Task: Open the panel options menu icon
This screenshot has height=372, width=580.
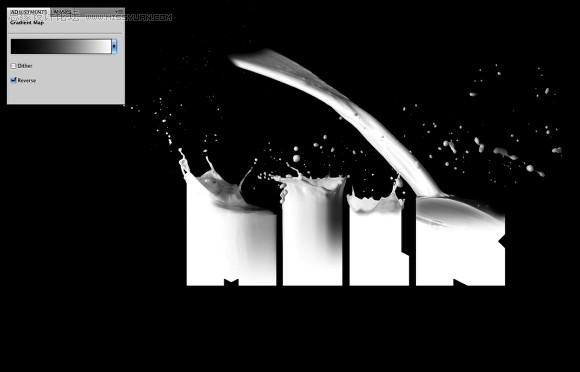Action: click(x=119, y=12)
